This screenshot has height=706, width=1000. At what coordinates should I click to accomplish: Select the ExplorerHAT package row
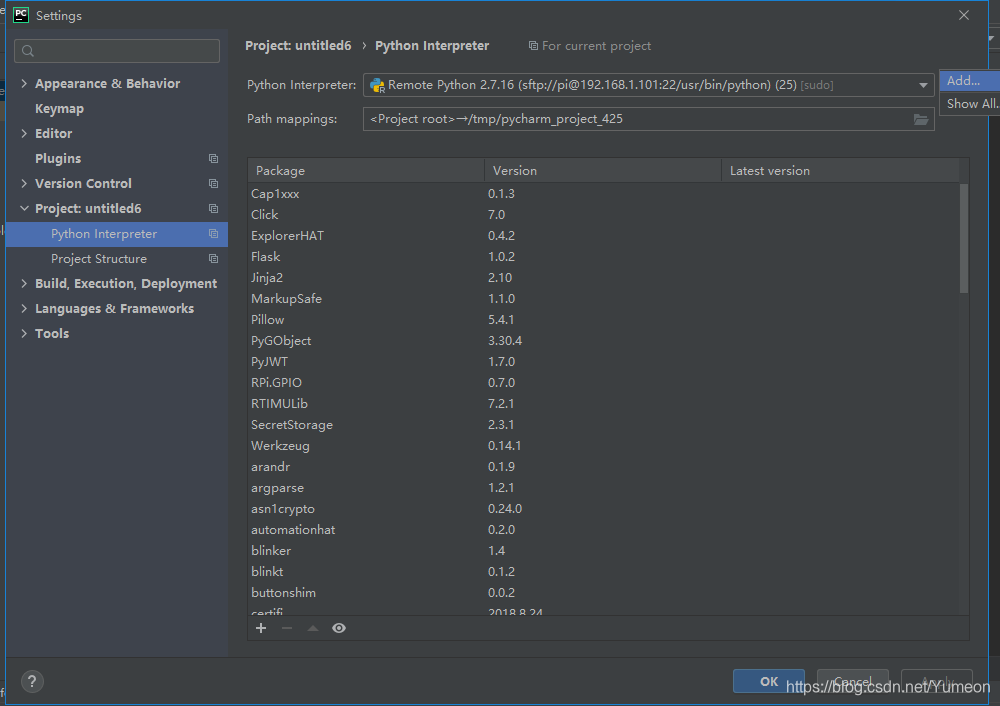pyautogui.click(x=603, y=236)
